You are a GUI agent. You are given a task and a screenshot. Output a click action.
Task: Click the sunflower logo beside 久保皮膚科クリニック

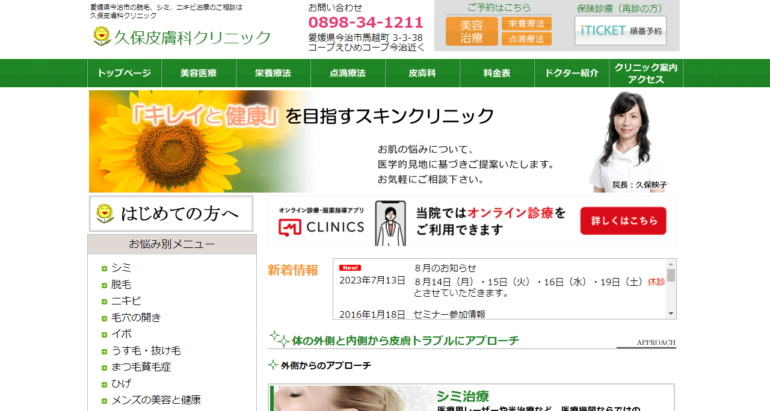(101, 37)
